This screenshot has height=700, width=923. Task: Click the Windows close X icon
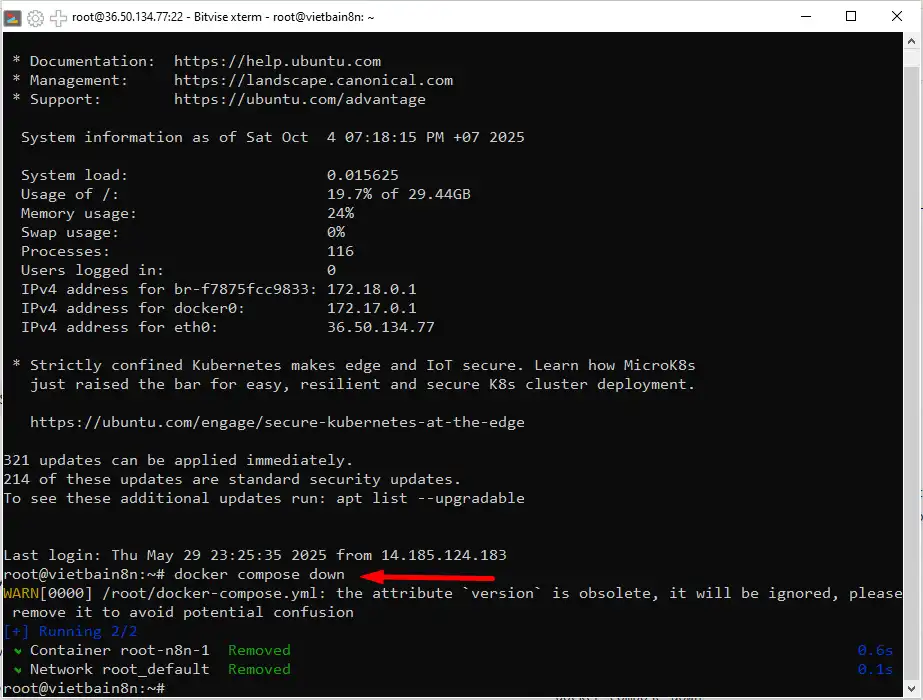tap(895, 16)
